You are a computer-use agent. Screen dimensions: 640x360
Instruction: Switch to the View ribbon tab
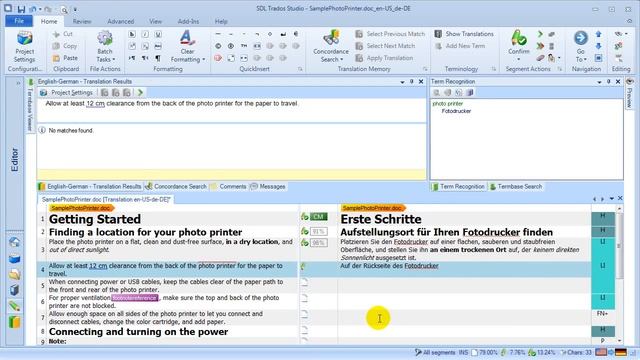[155, 21]
